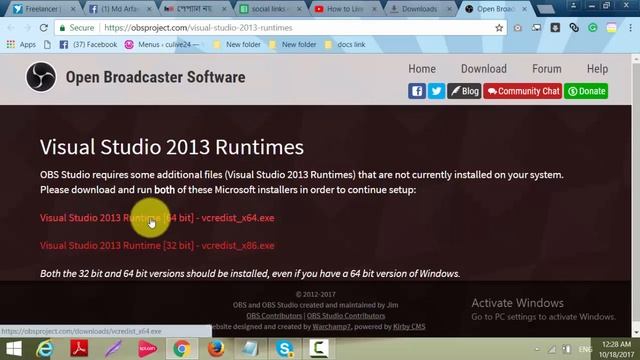Open the Windows Start menu

tap(13, 349)
